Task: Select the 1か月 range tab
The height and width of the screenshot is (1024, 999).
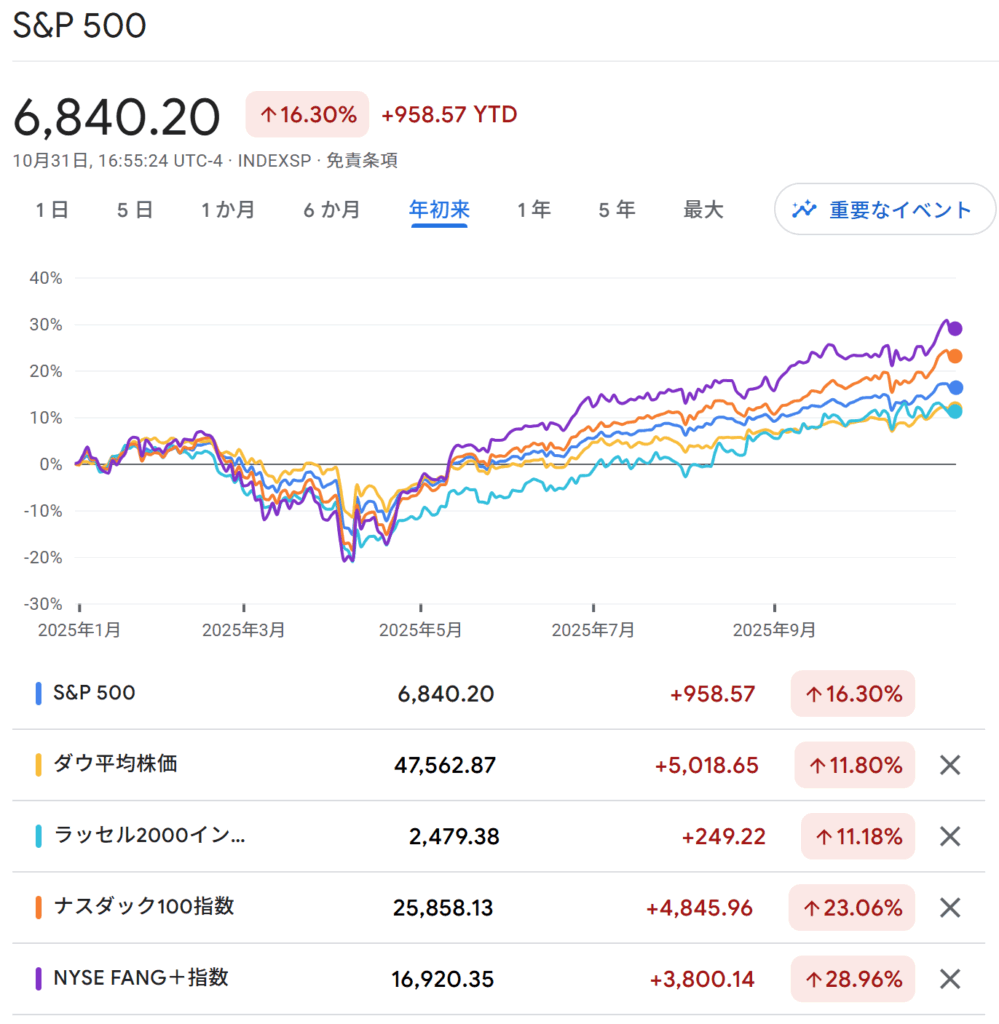Action: coord(228,210)
